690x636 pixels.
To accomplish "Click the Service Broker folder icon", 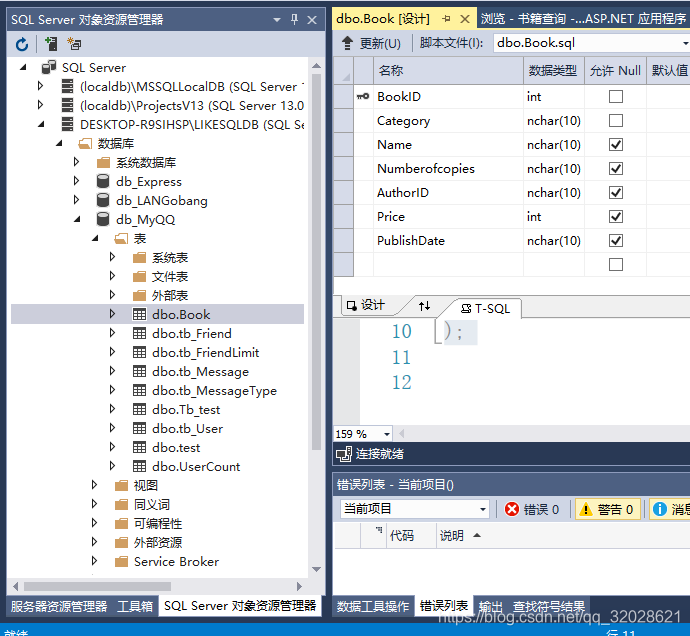I will (x=121, y=561).
